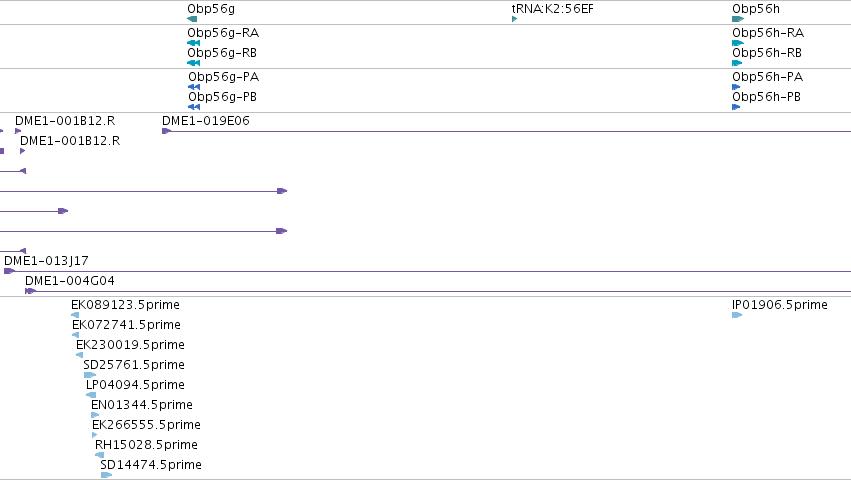Open the Obp56h-PA protein label
Screen dimensions: 851x480
767,77
